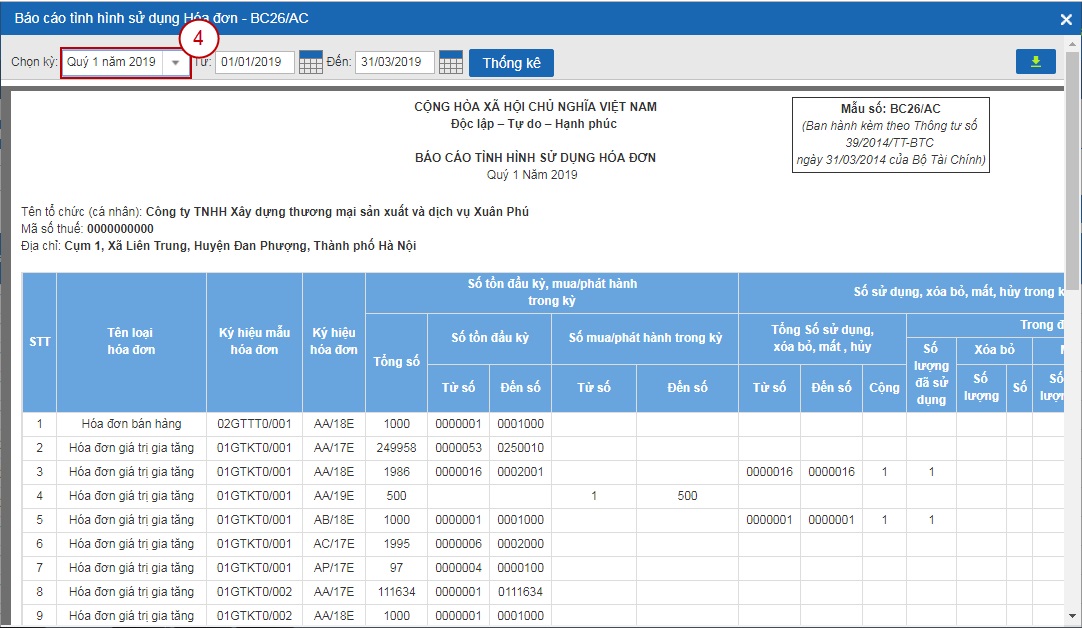The image size is (1082, 628).
Task: Click 'AC/17E' invoice symbol in row 6
Action: pos(333,544)
